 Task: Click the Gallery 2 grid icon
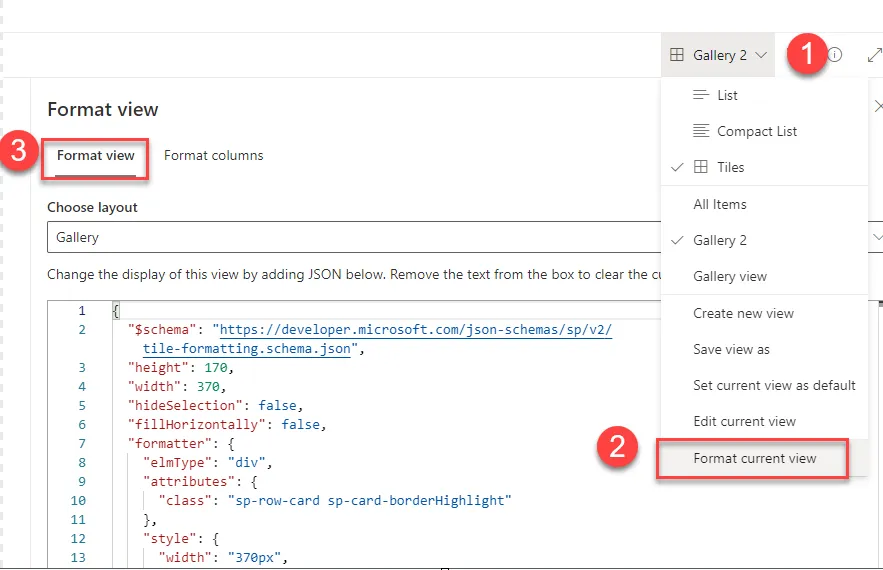click(677, 55)
